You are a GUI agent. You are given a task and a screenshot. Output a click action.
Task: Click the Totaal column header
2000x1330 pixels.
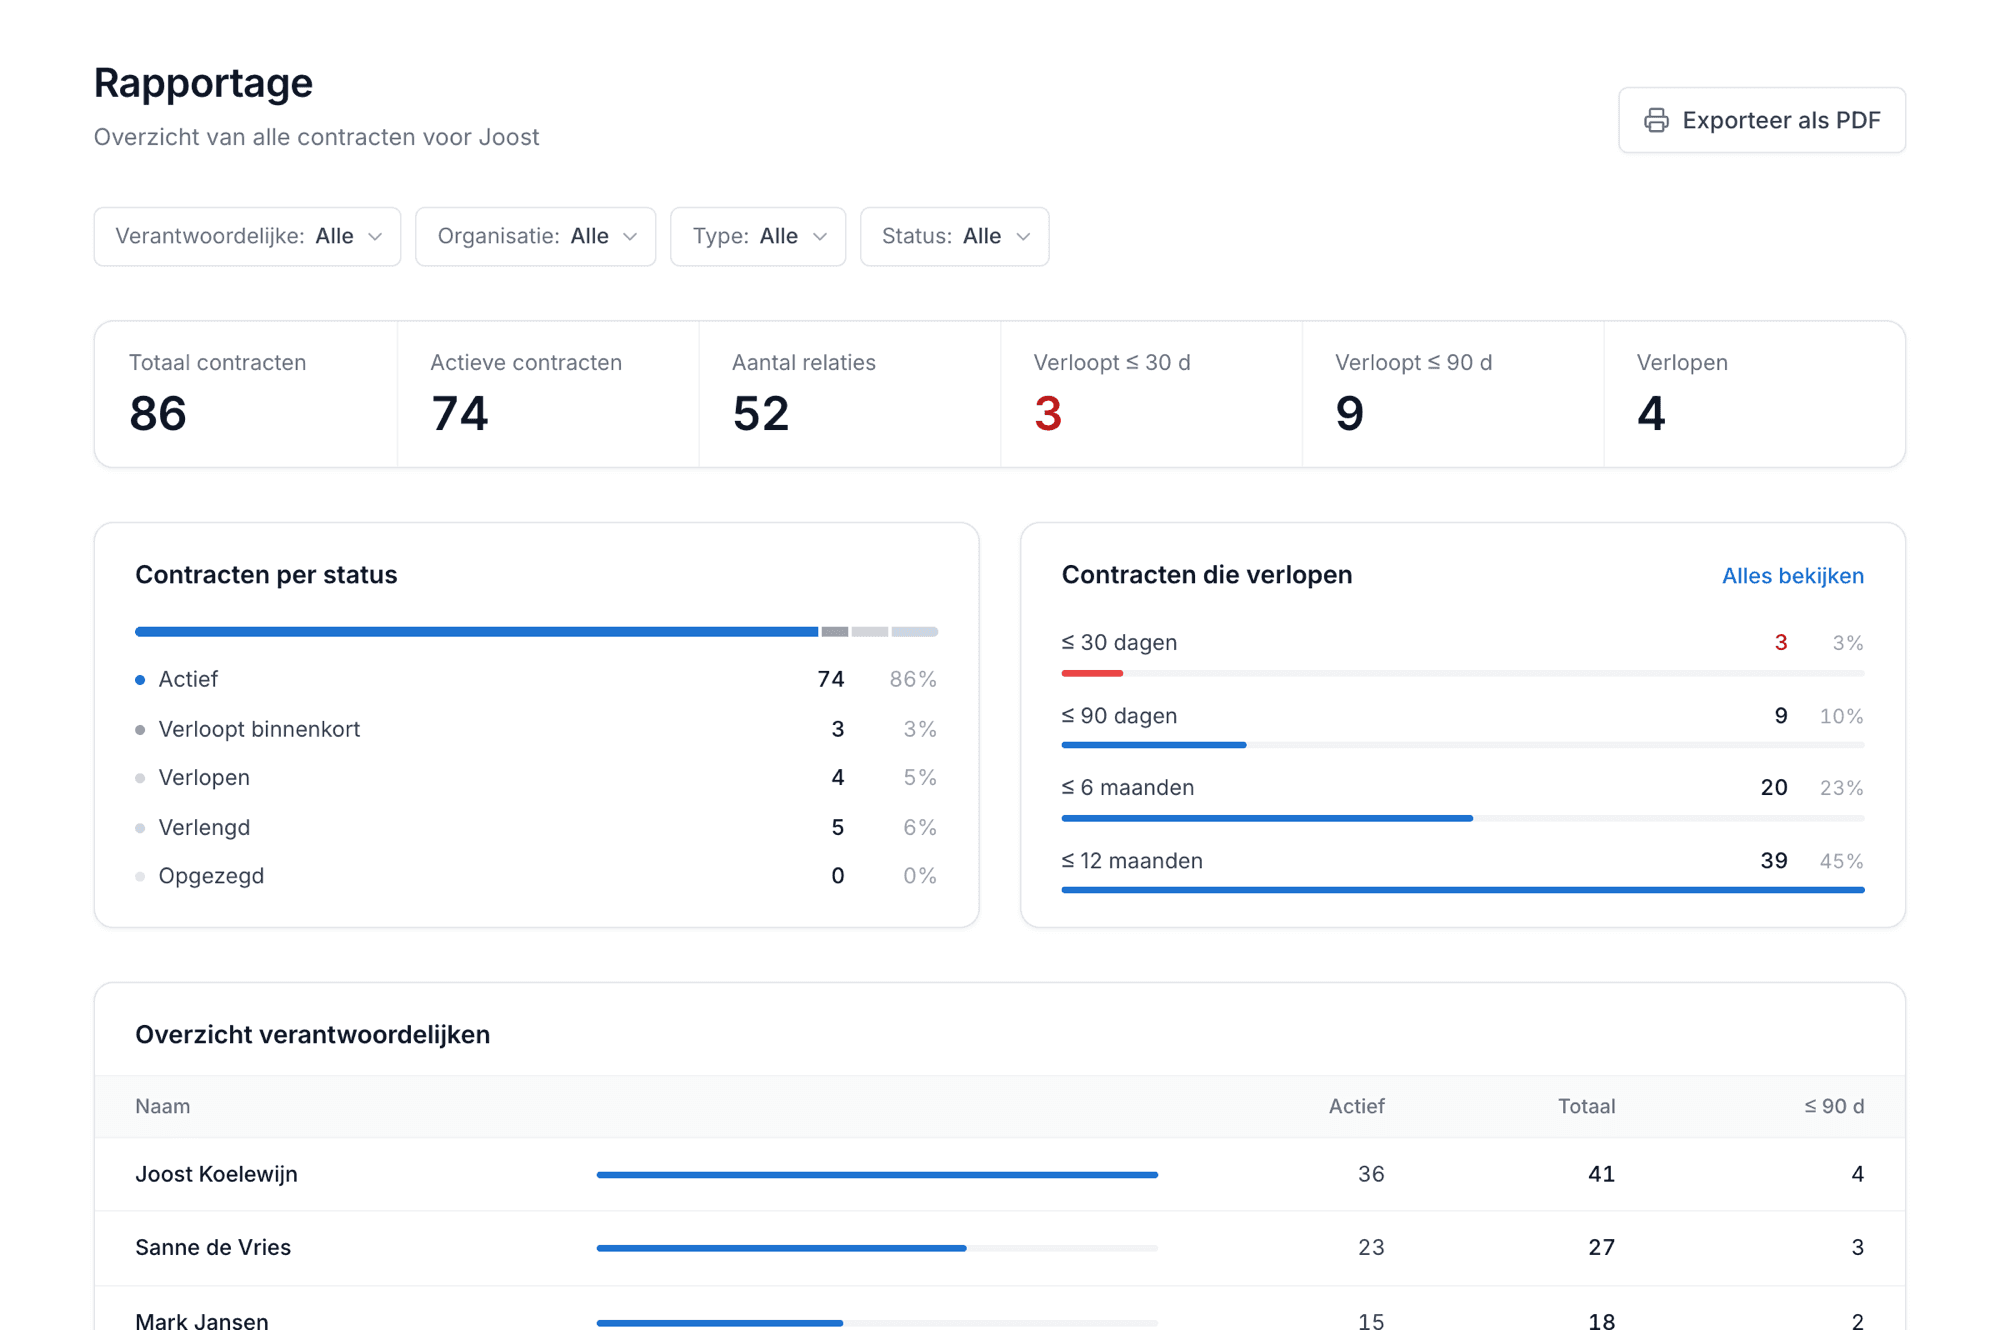1586,1106
